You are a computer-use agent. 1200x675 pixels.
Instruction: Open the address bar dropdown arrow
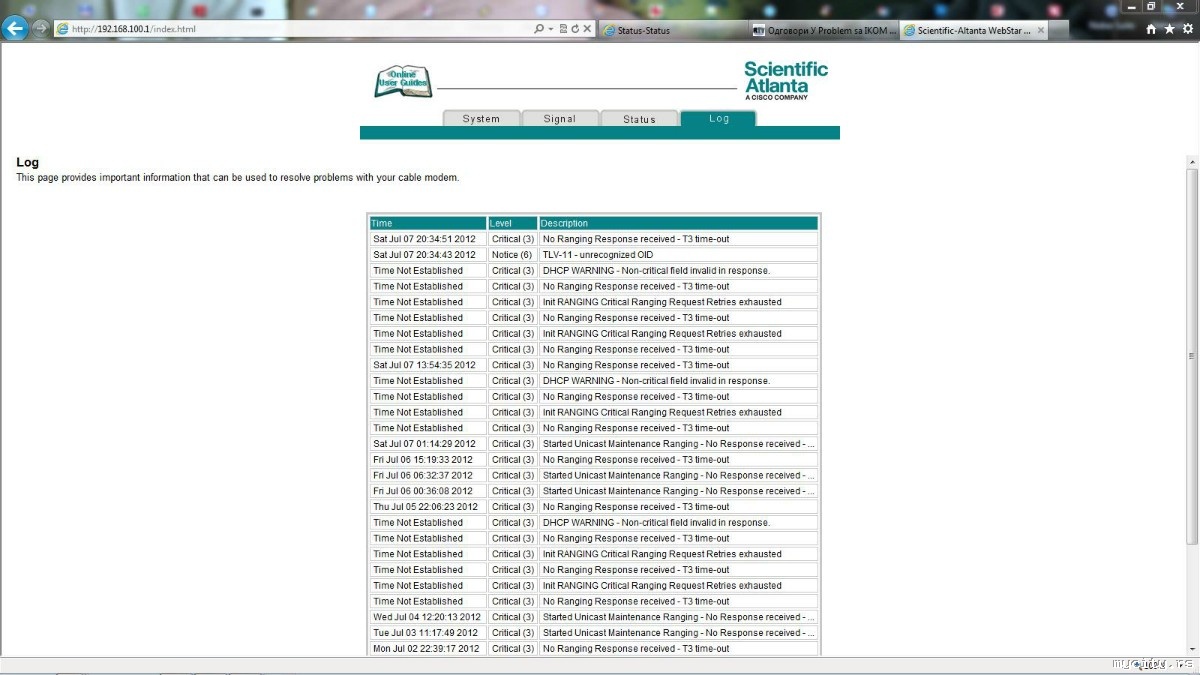551,29
